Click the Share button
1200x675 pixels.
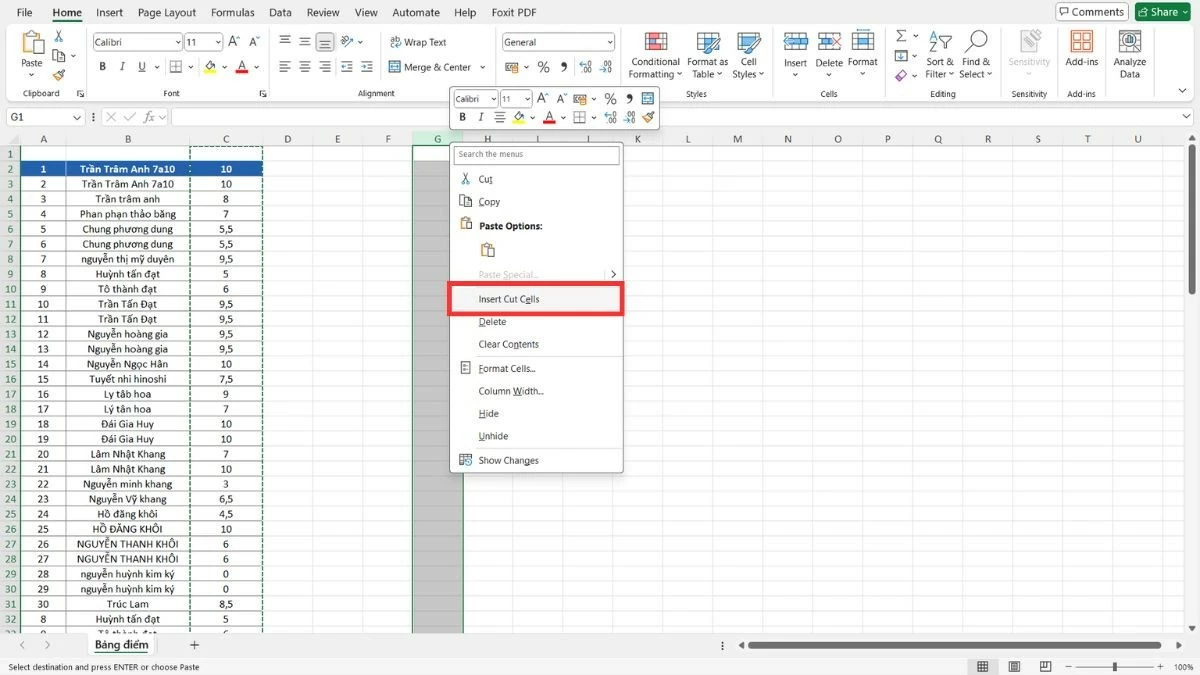click(x=1161, y=11)
